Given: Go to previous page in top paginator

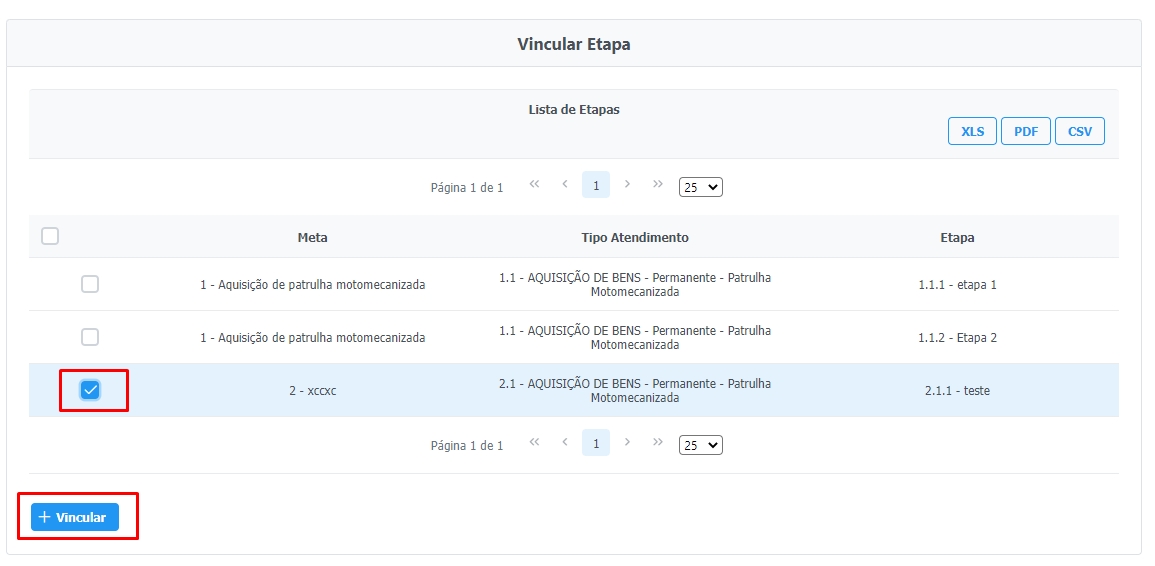Looking at the screenshot, I should (565, 185).
